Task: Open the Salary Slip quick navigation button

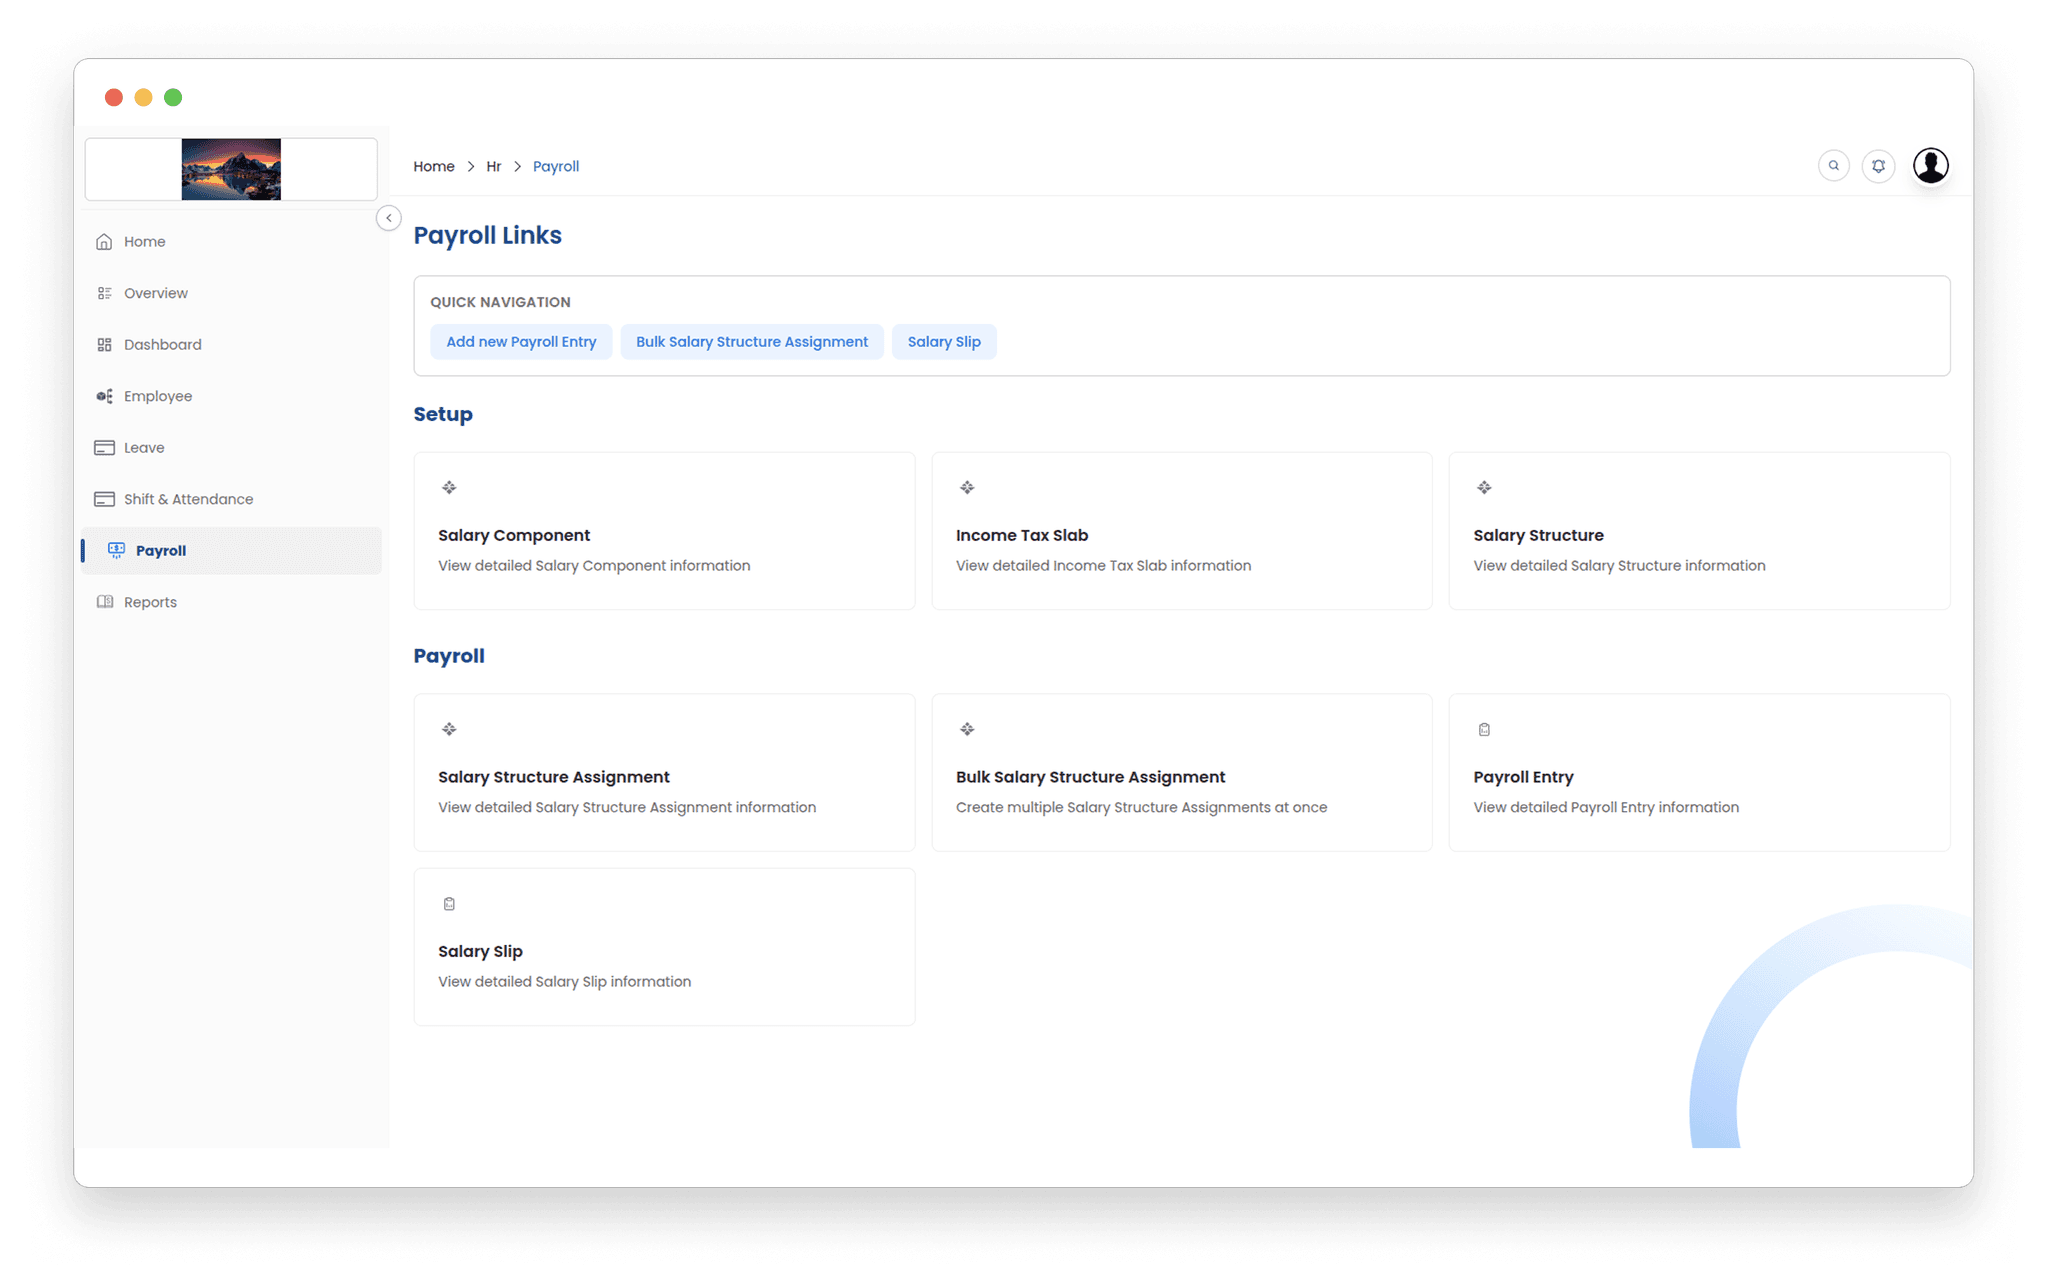Action: [943, 341]
